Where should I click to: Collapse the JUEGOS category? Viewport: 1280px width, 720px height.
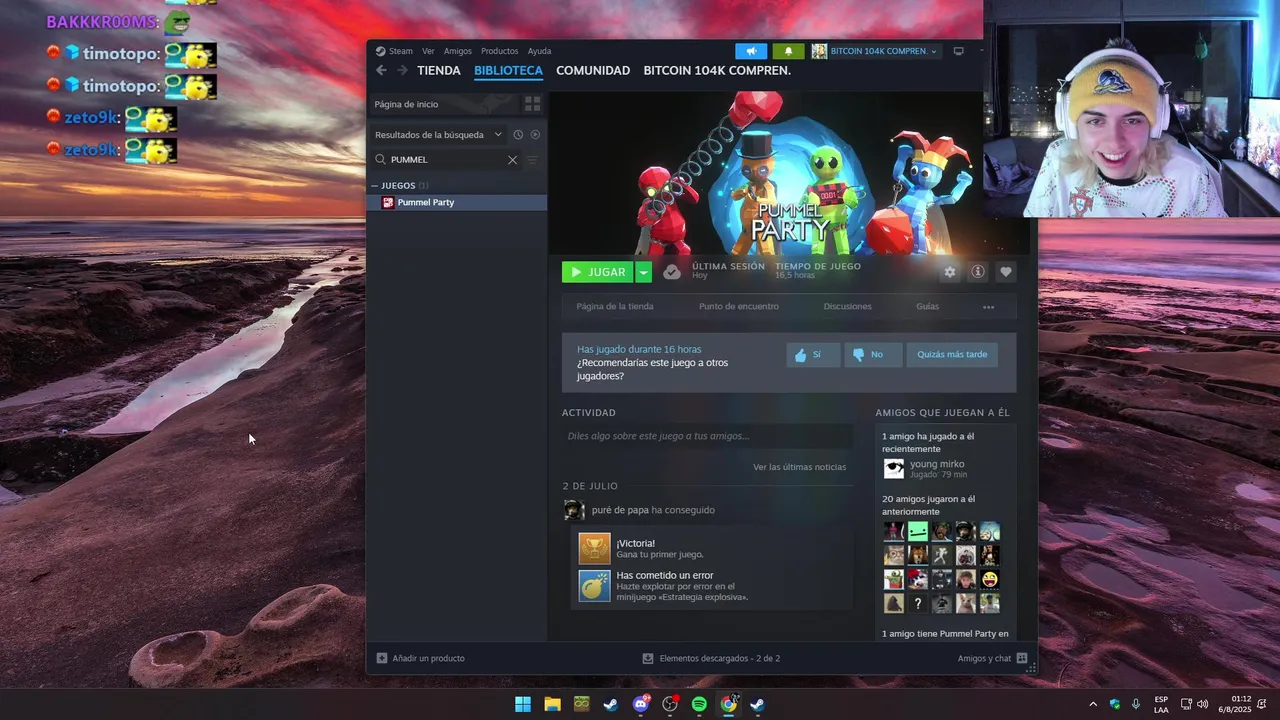[x=374, y=185]
